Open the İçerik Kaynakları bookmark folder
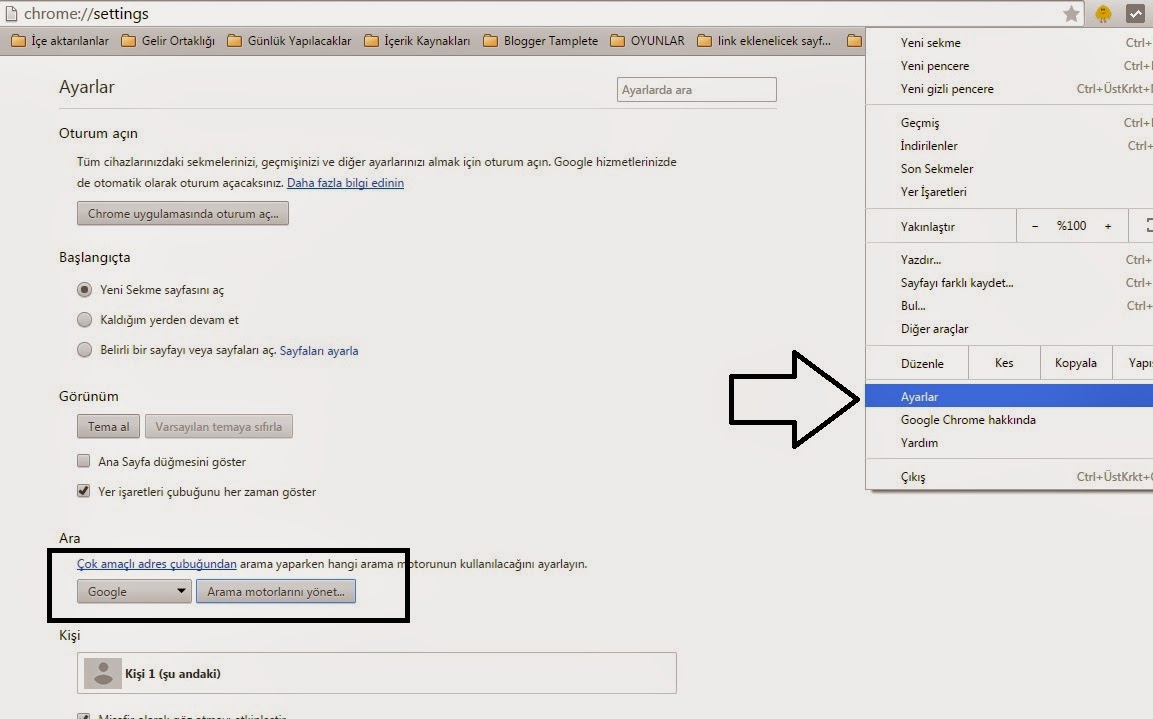Image resolution: width=1153 pixels, height=719 pixels. [417, 40]
